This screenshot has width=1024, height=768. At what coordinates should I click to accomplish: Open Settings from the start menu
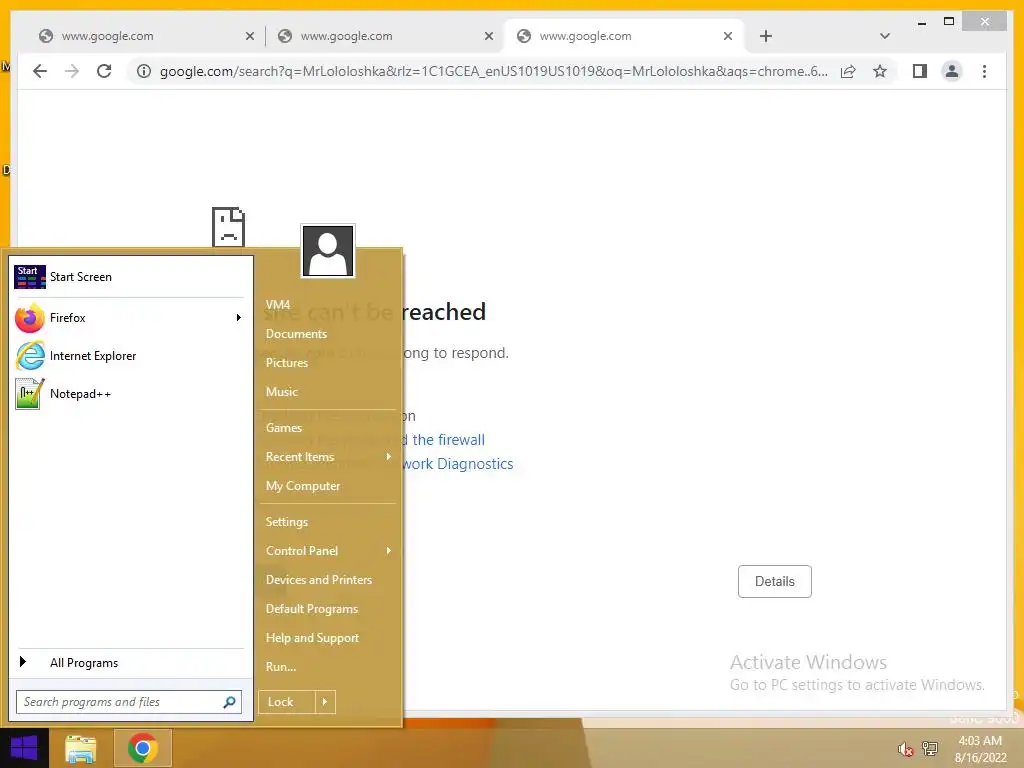[287, 522]
